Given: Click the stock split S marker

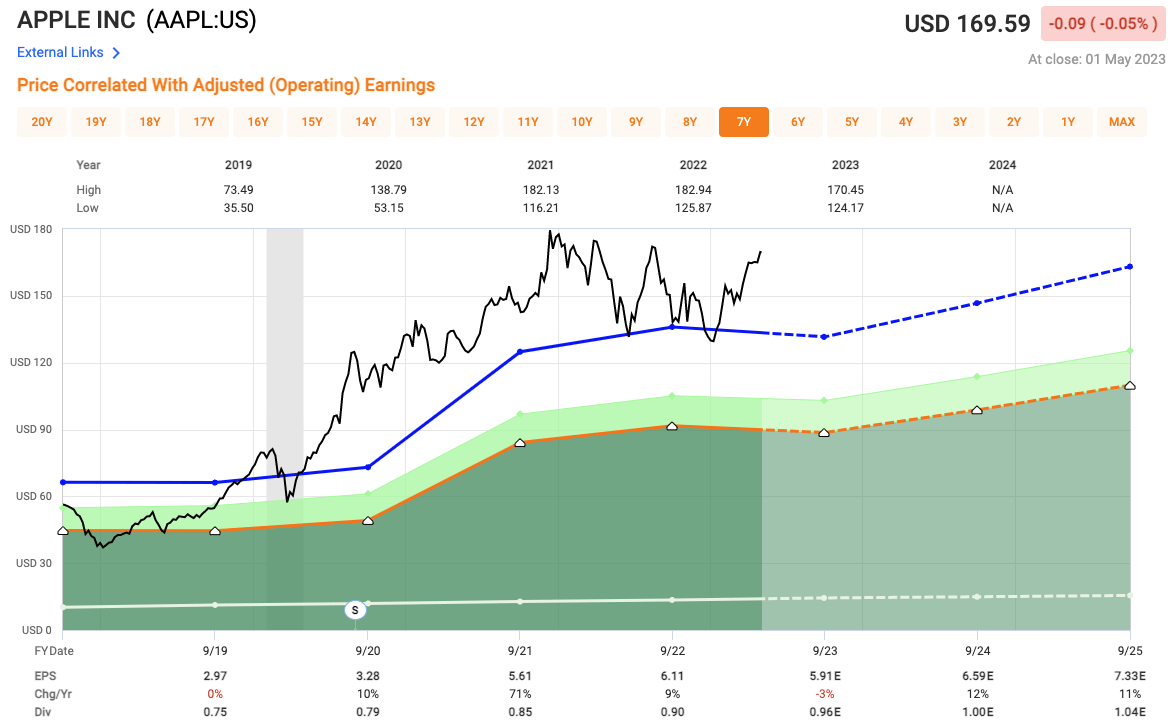Looking at the screenshot, I should [x=355, y=610].
